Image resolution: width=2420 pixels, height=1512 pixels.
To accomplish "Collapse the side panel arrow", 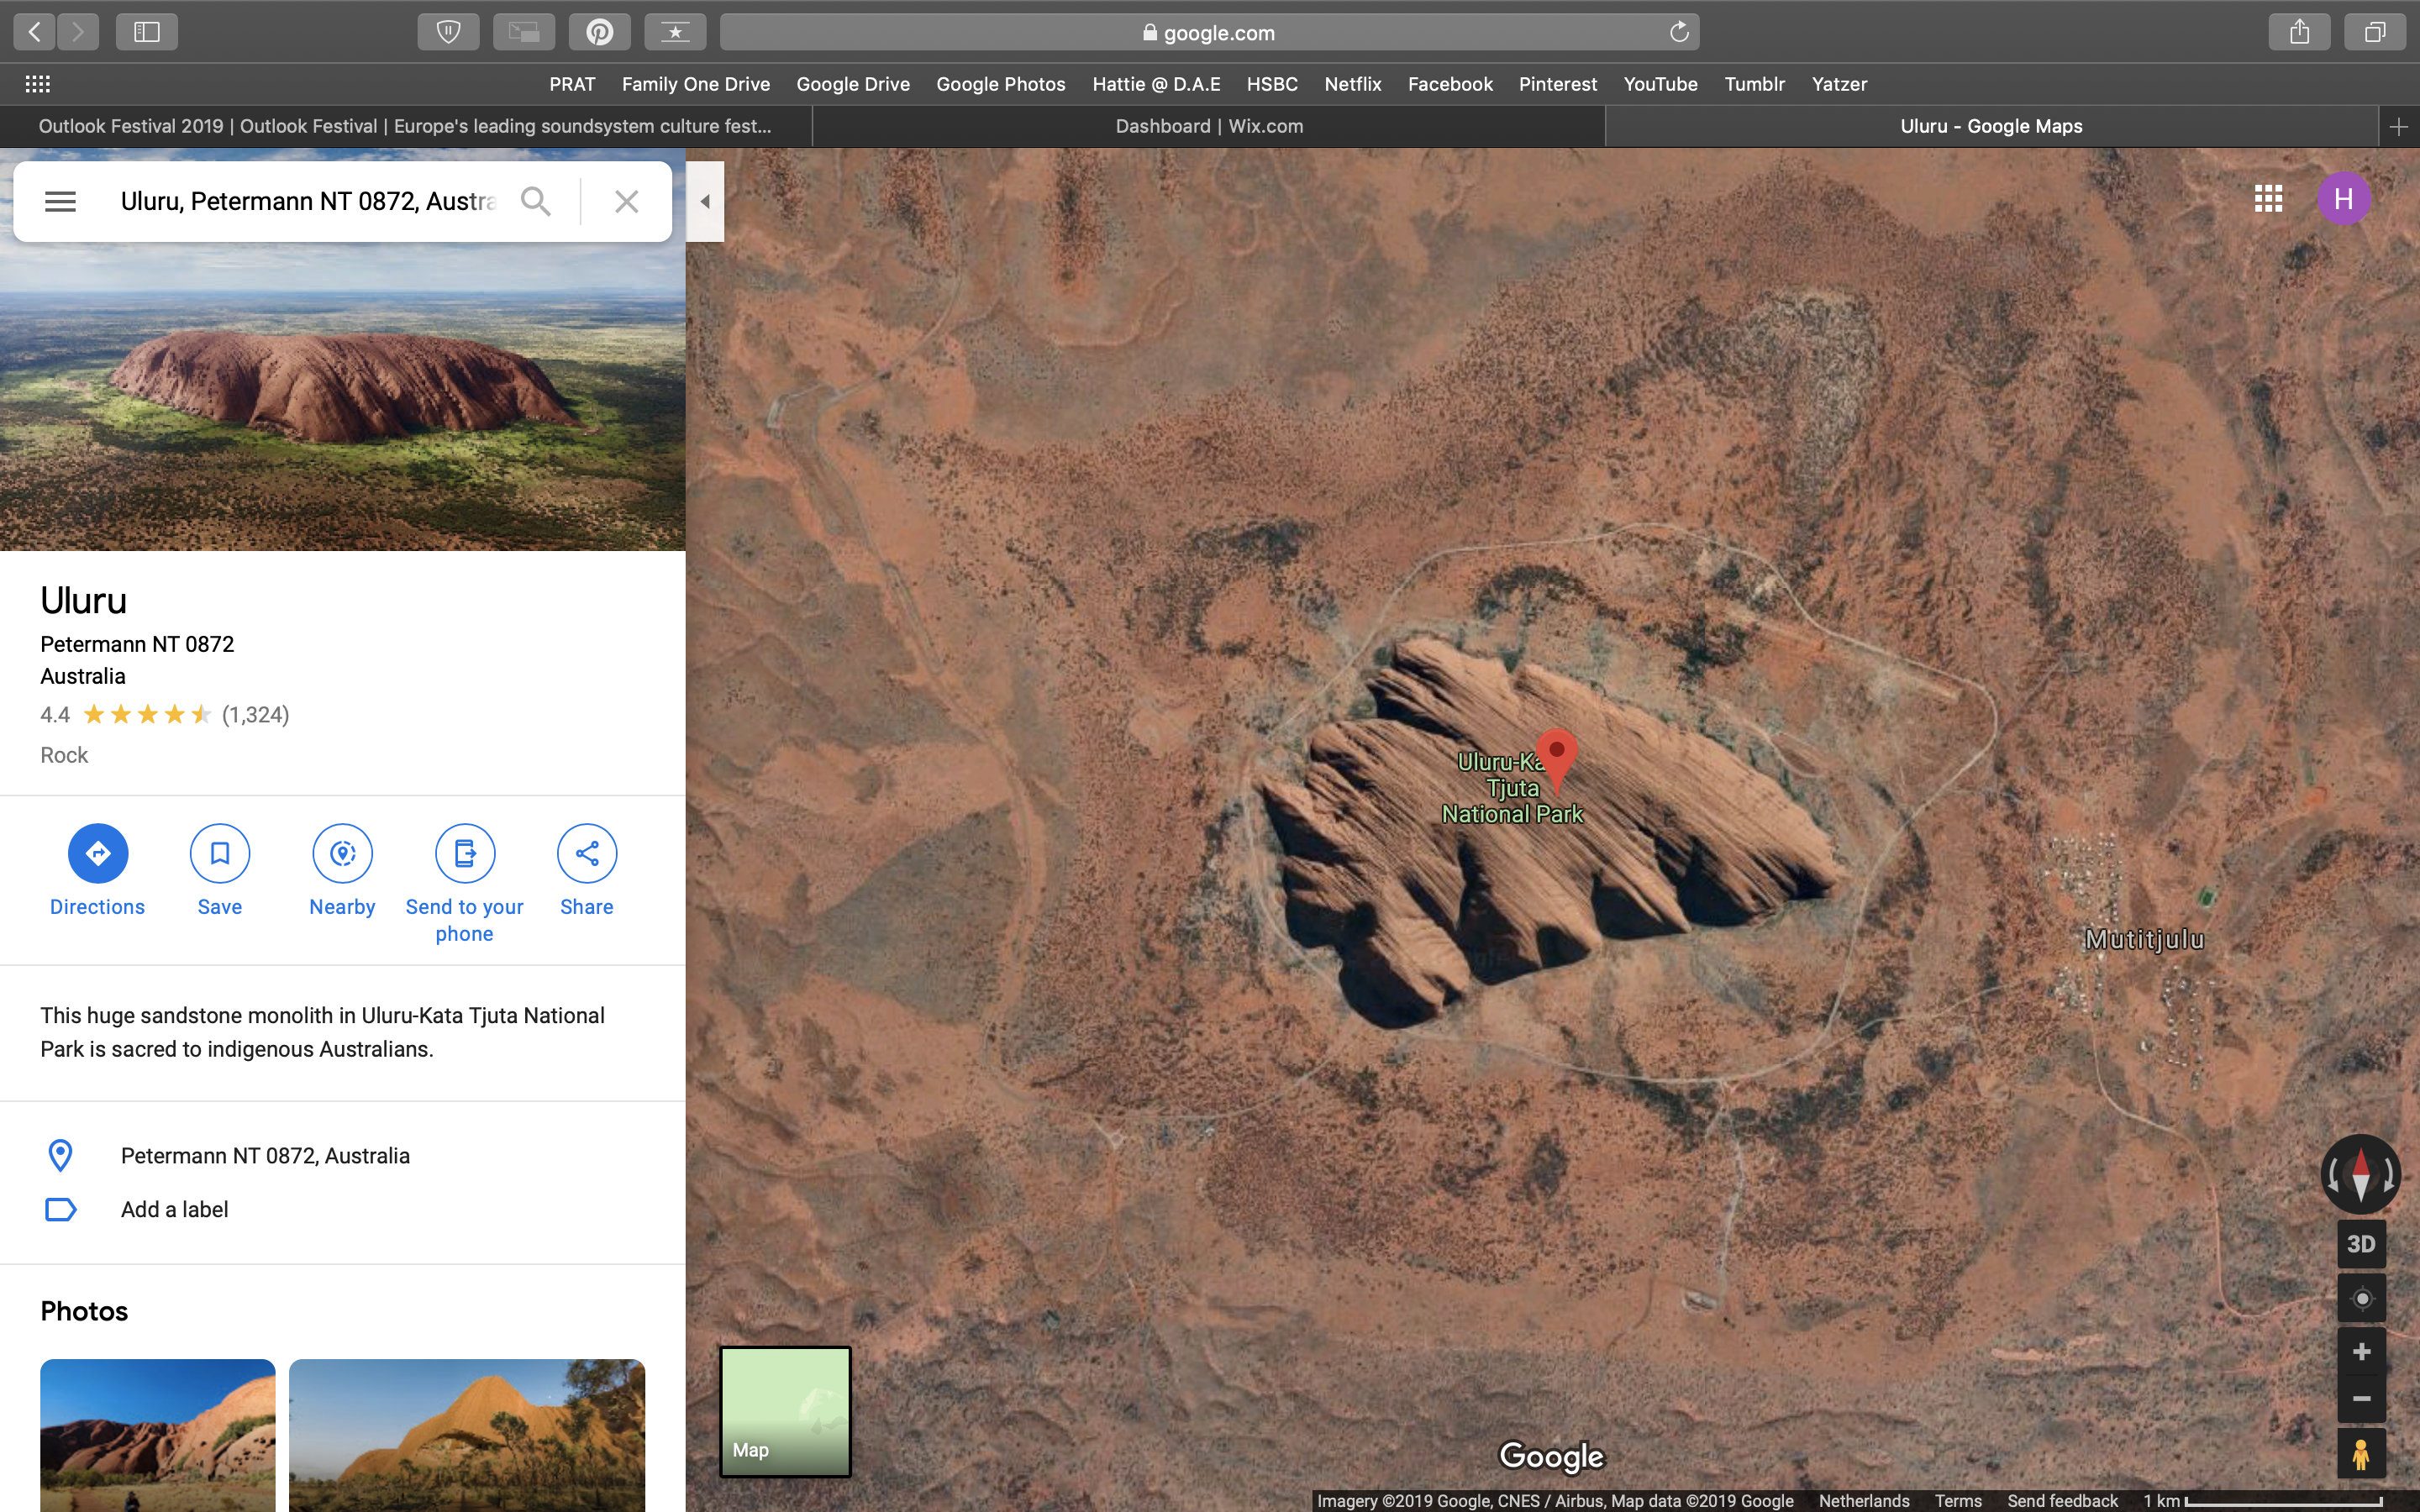I will coord(705,201).
